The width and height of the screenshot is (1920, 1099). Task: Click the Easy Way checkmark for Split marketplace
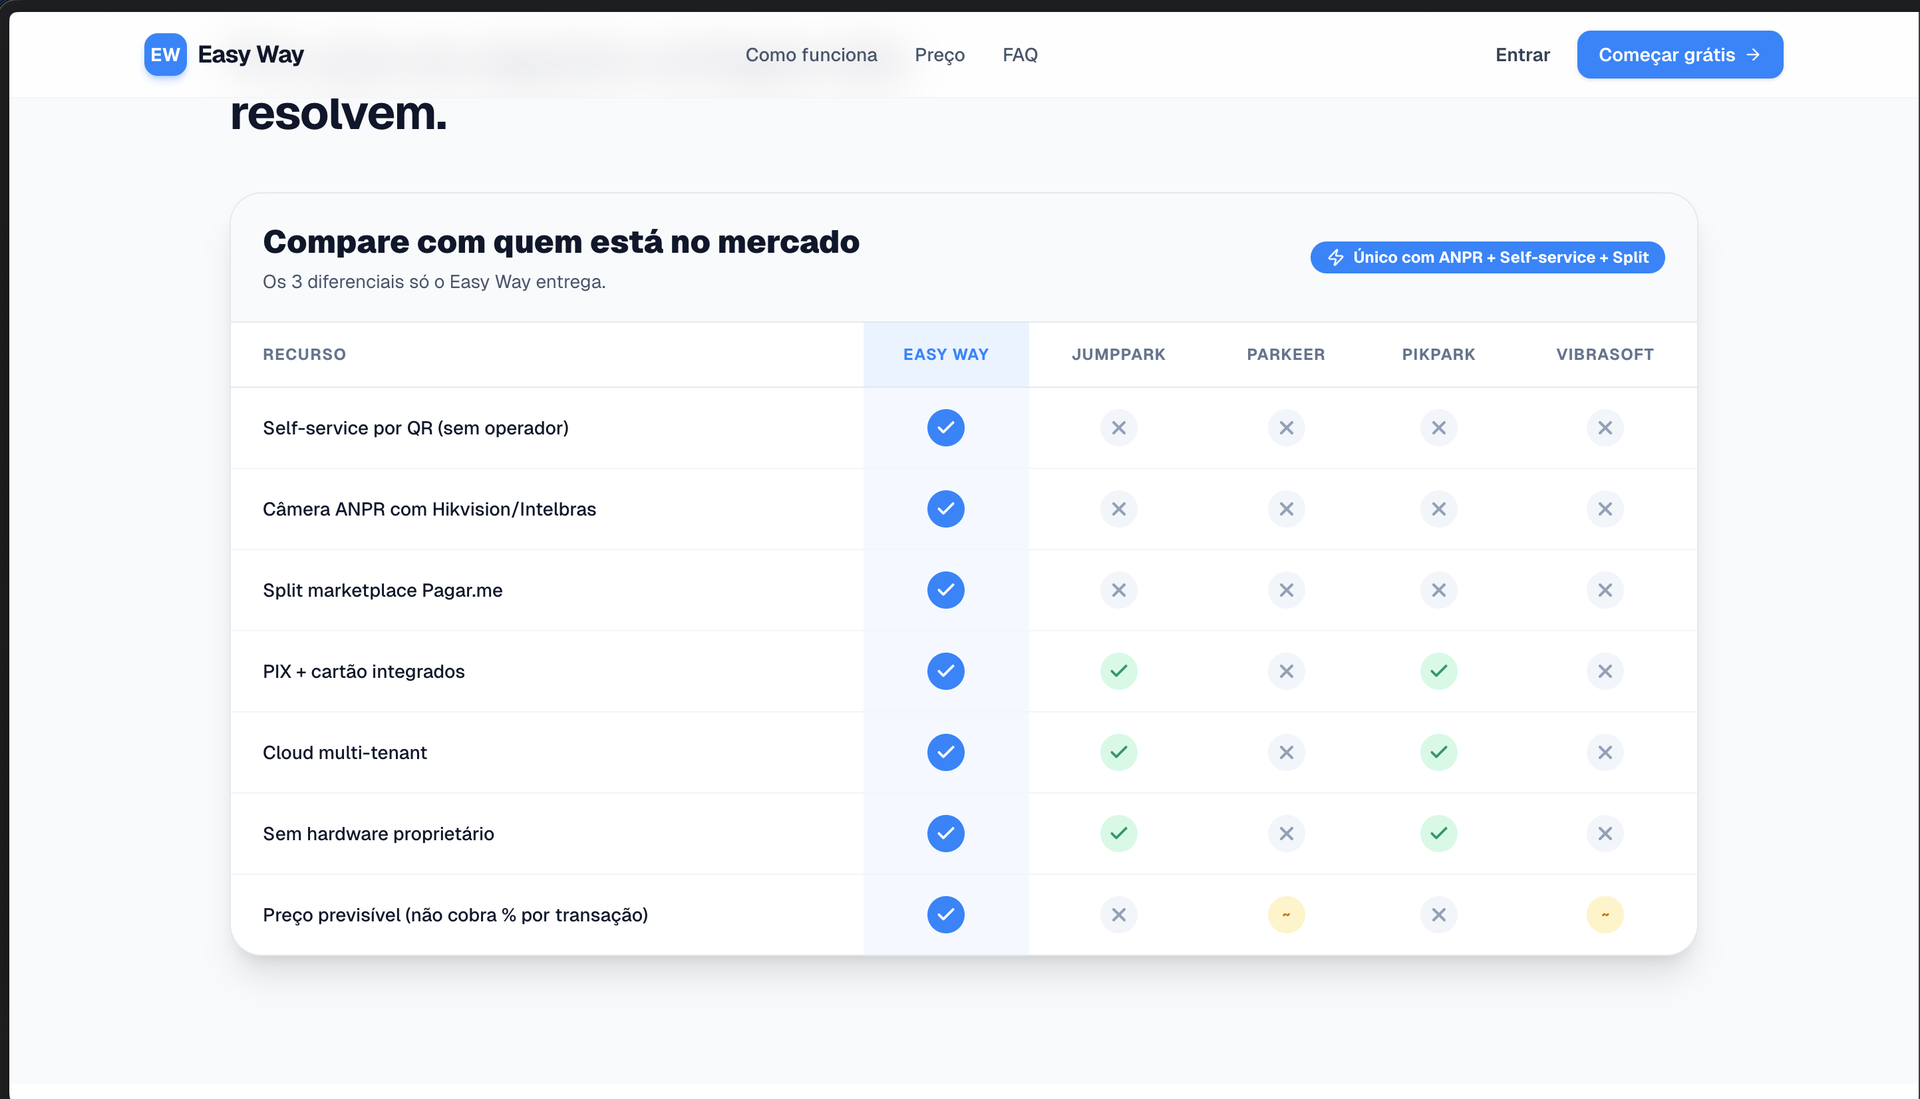945,590
